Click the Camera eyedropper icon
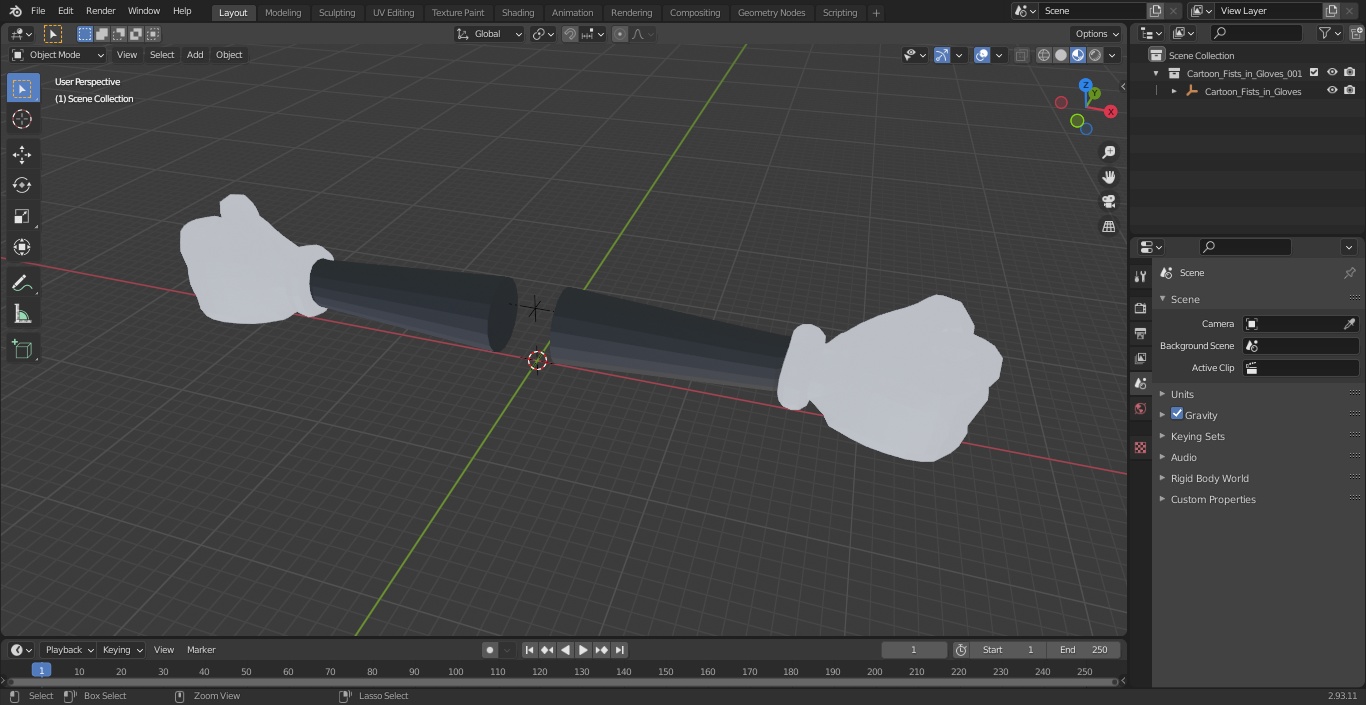 click(1349, 324)
